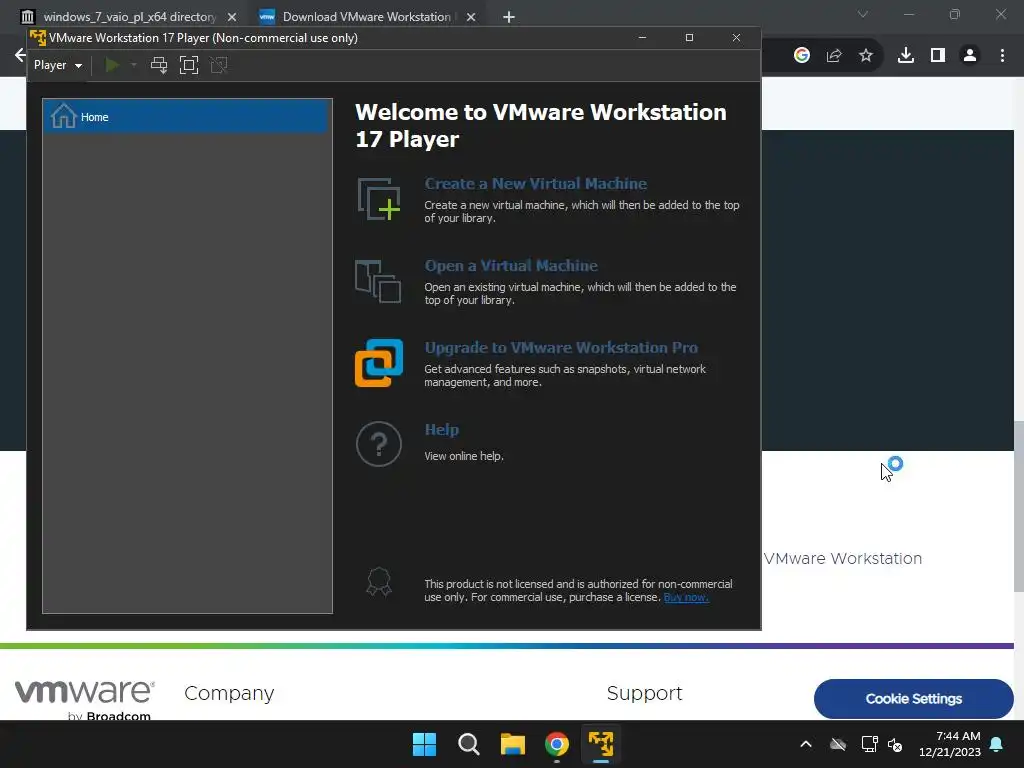Screen dimensions: 1024x768
Task: Click the Google icon in address bar
Action: (x=802, y=56)
